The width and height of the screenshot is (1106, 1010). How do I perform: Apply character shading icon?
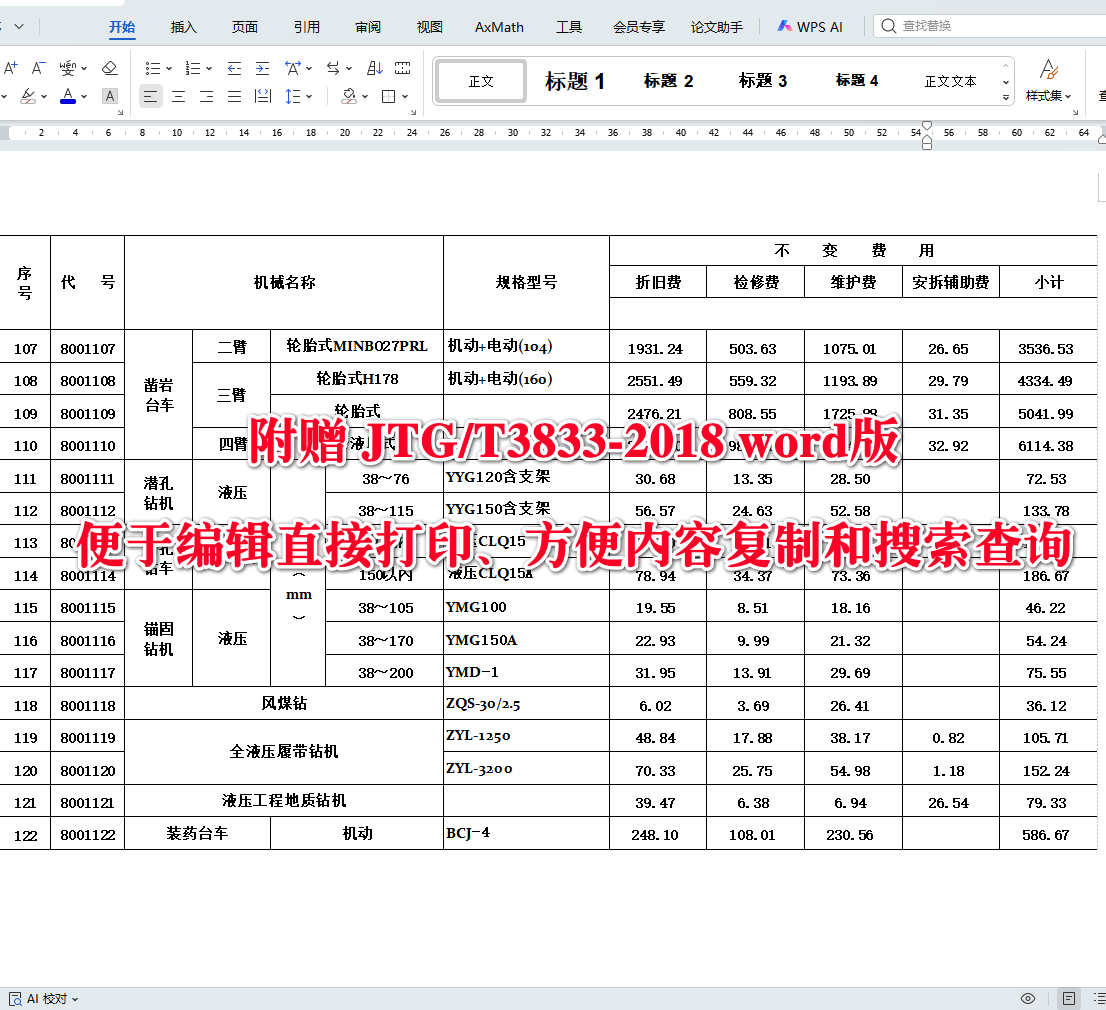109,96
